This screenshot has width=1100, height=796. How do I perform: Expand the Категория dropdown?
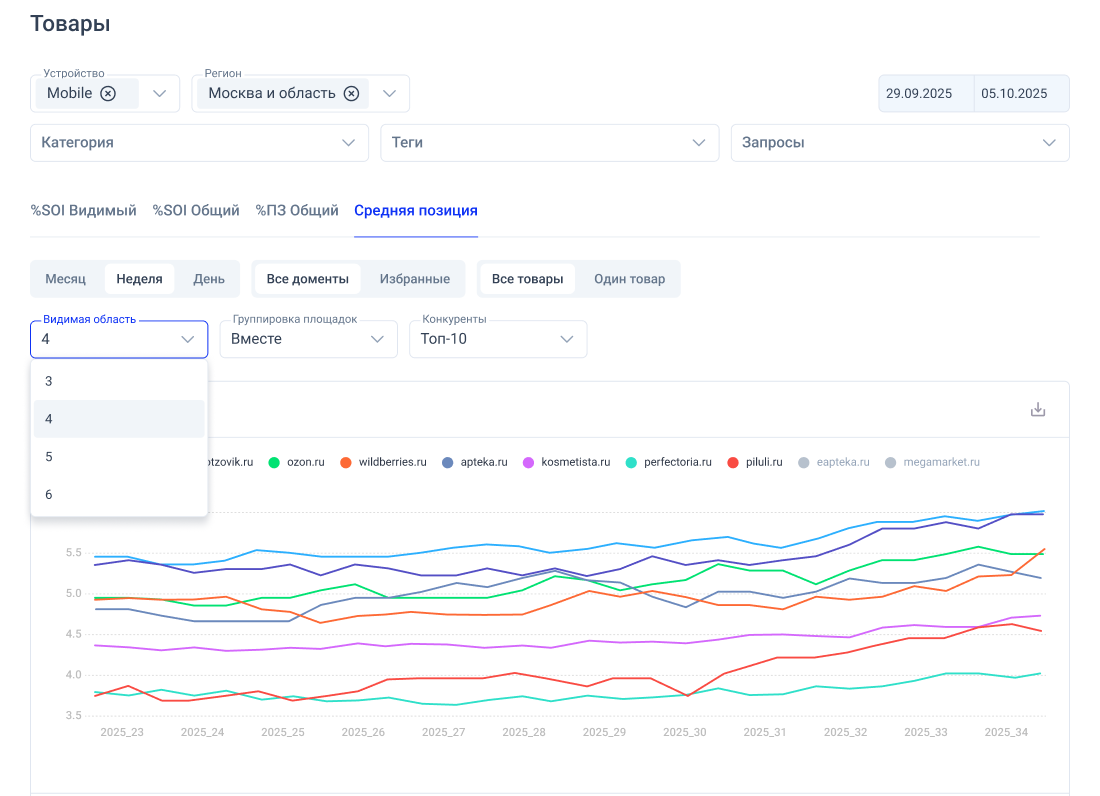199,143
